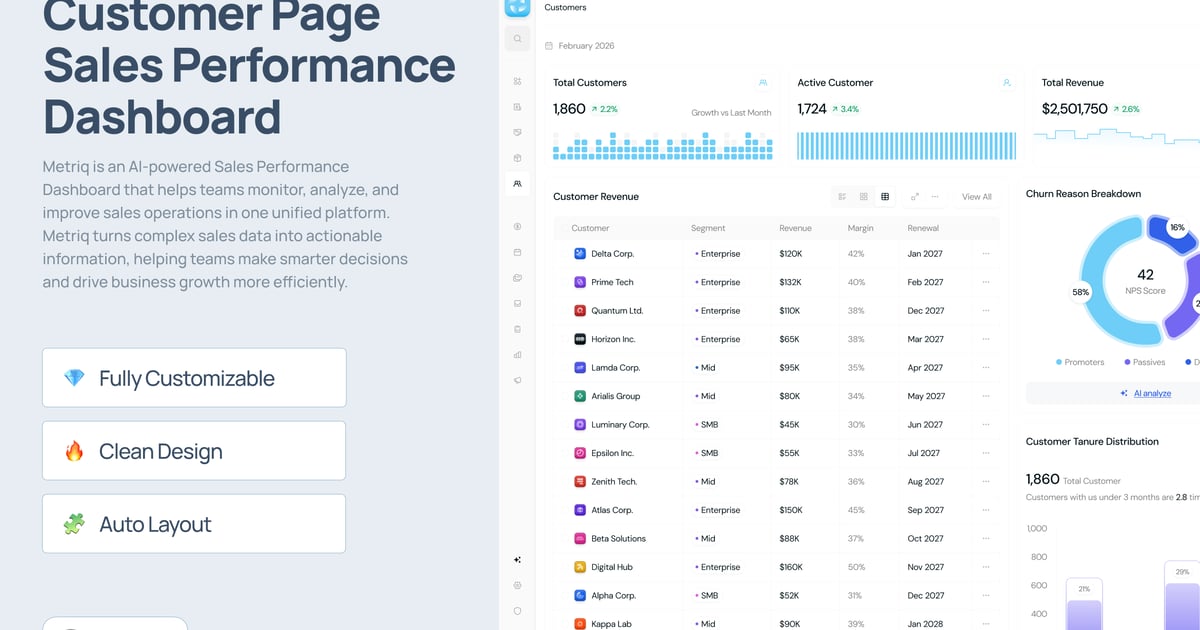Viewport: 1200px width, 630px height.
Task: Click the Metriq app logo in sidebar
Action: 517,6
